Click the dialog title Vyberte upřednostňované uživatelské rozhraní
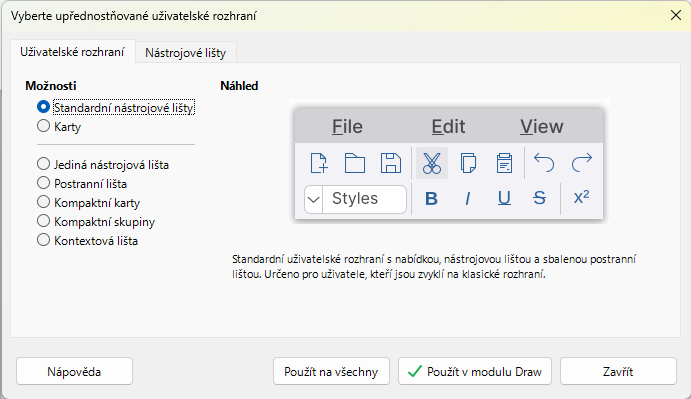The width and height of the screenshot is (691, 399). (x=134, y=16)
